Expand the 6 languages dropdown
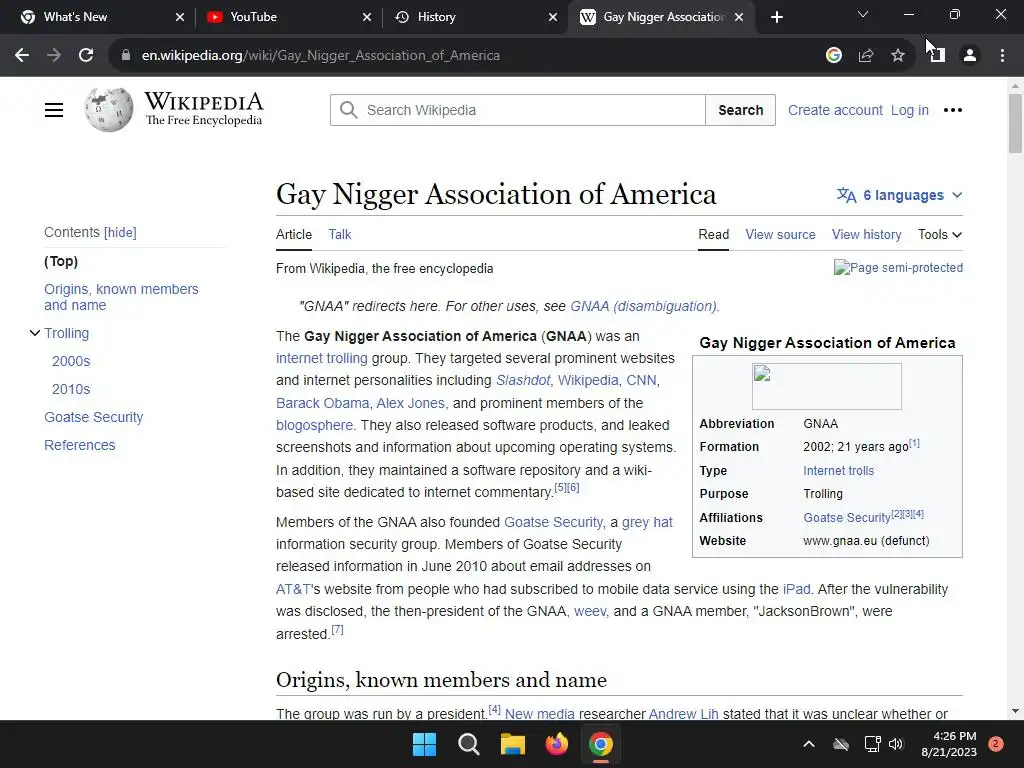 pyautogui.click(x=900, y=195)
